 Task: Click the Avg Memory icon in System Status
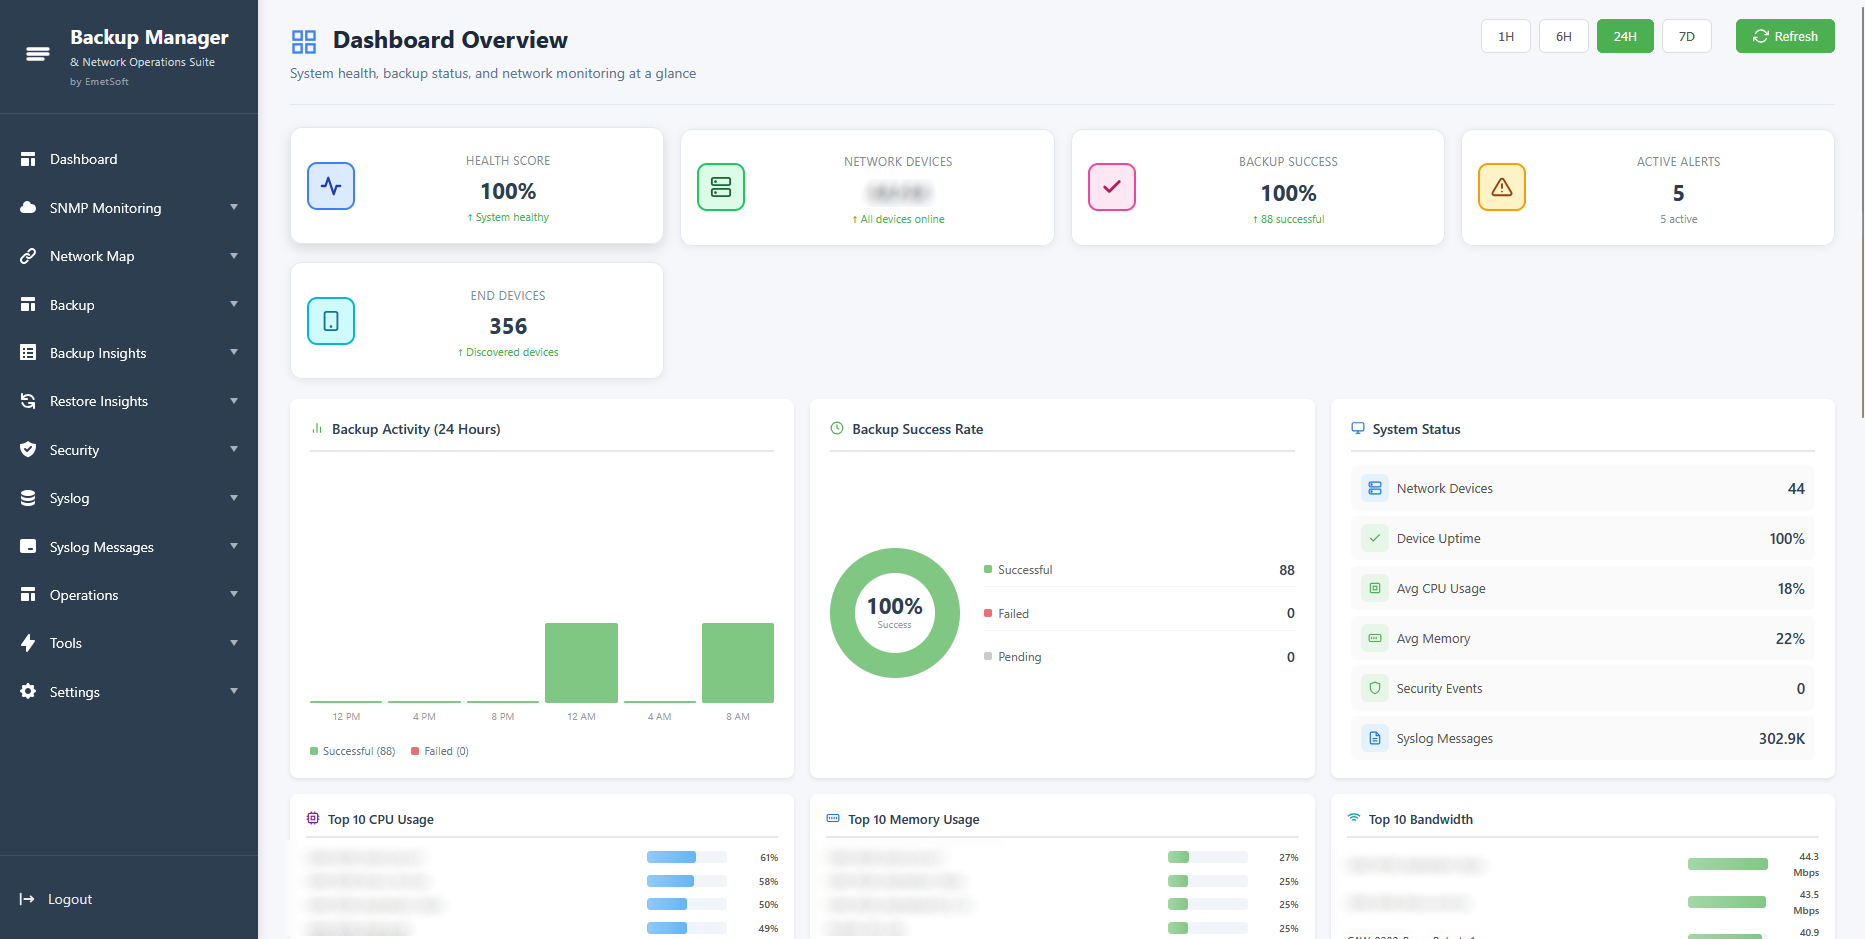click(x=1375, y=638)
